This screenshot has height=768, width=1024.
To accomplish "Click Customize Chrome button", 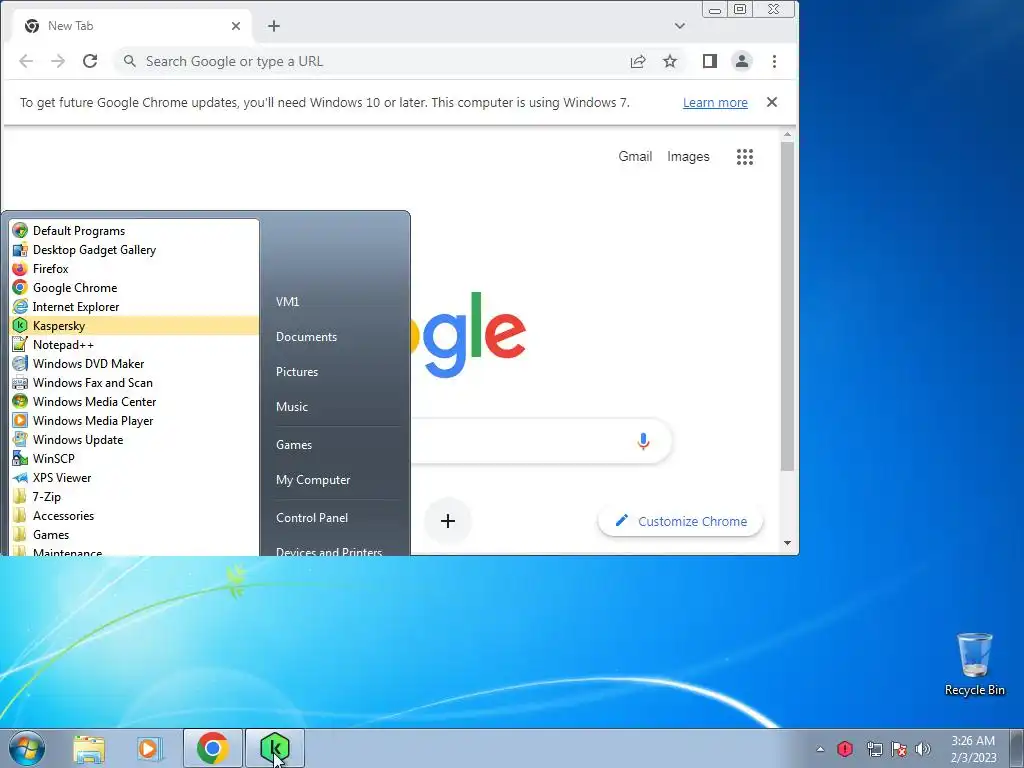I will [x=680, y=521].
